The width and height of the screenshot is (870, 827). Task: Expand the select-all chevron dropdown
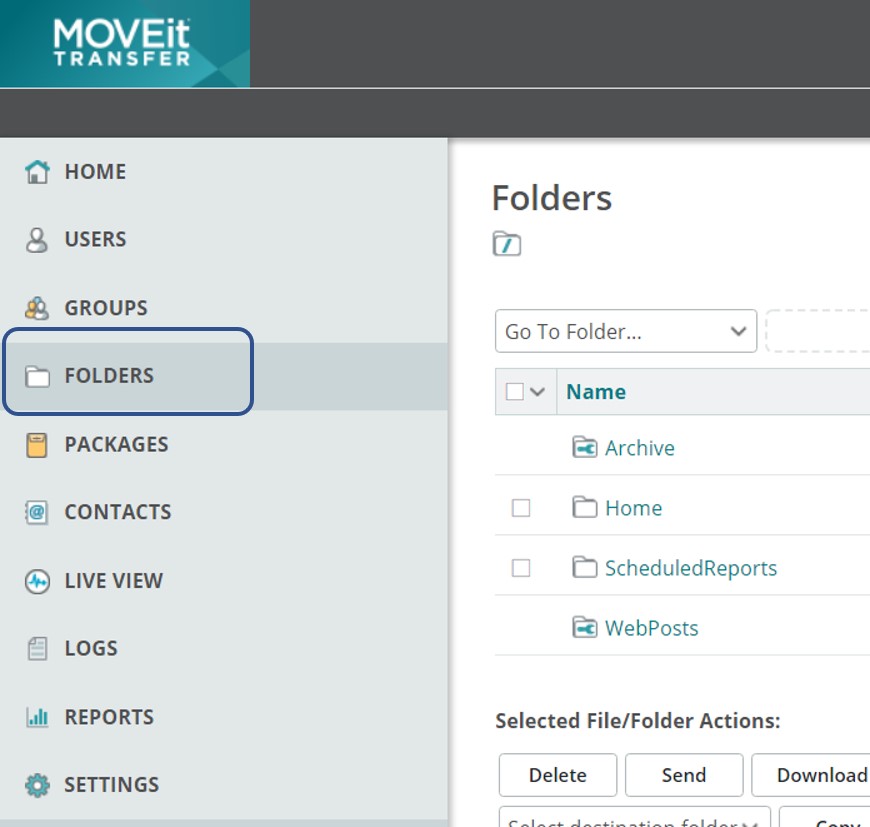[x=537, y=392]
